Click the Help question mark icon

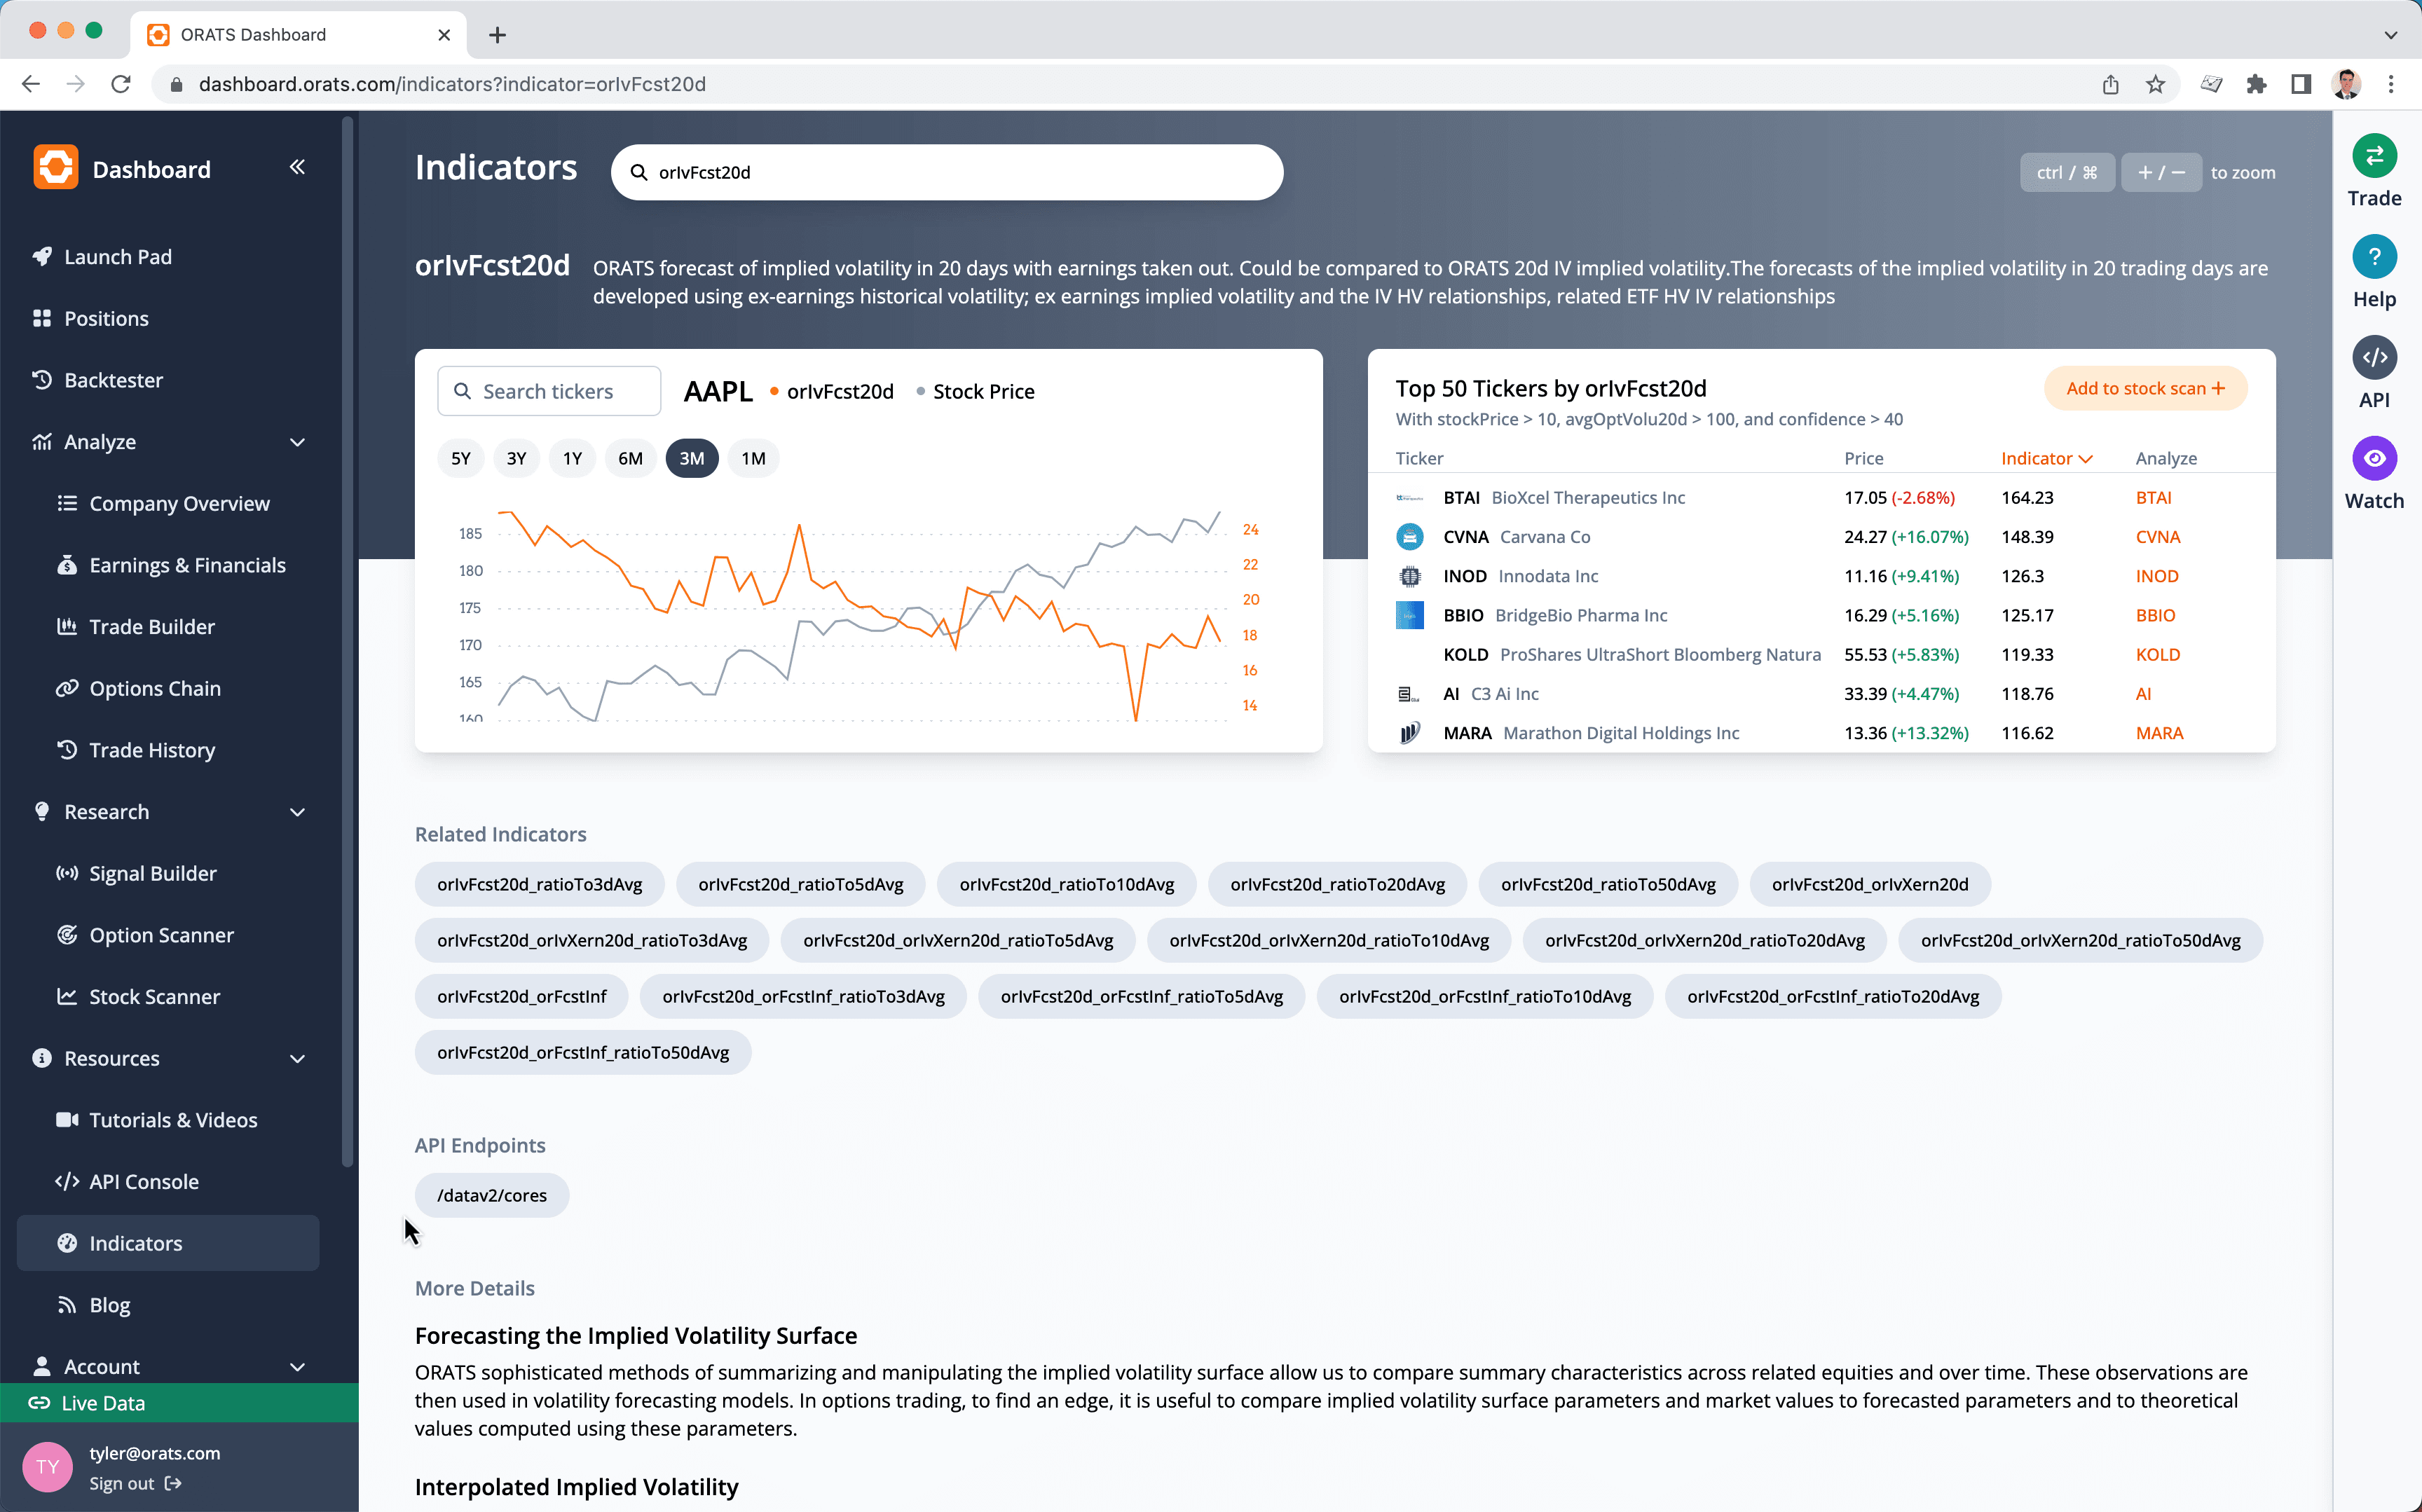[x=2374, y=257]
